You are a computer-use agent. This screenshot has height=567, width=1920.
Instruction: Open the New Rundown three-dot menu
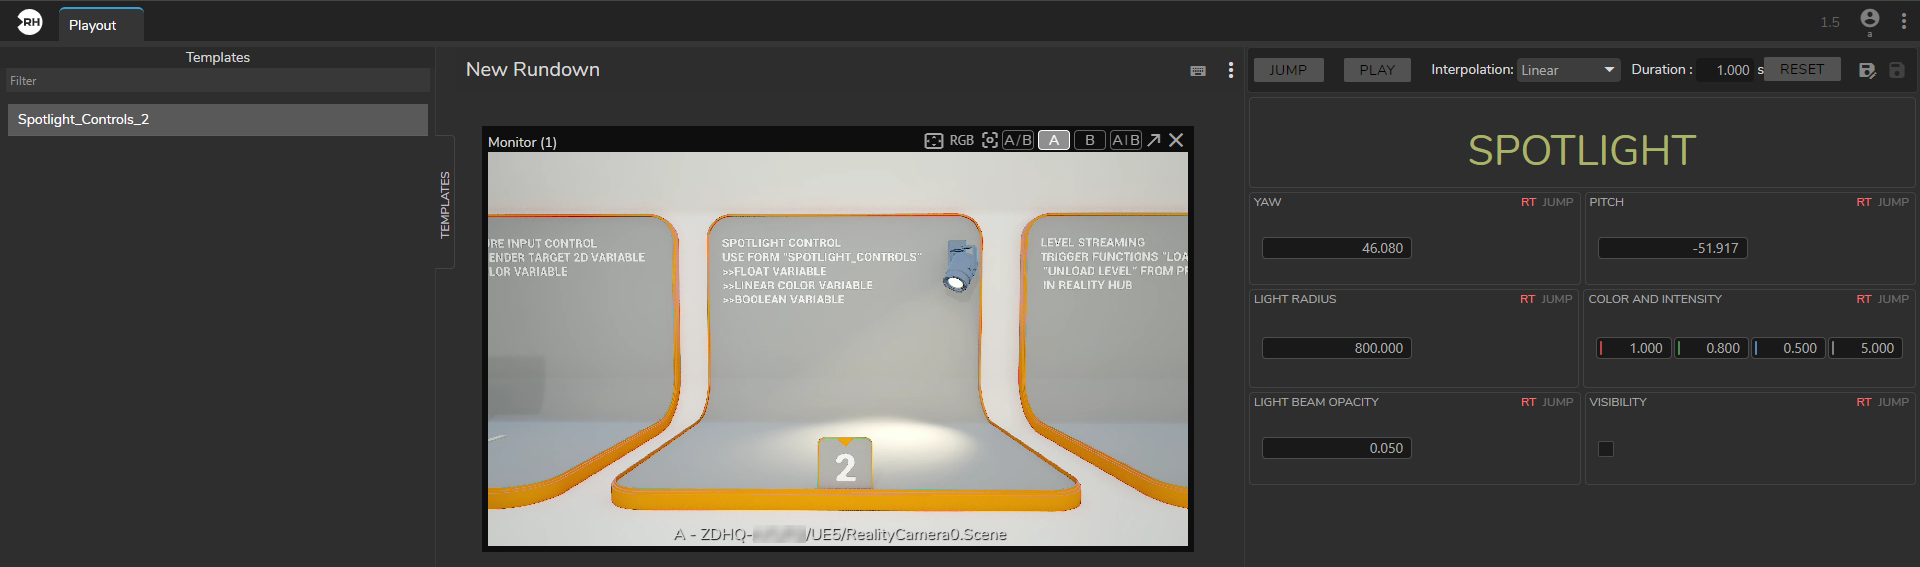pos(1230,70)
